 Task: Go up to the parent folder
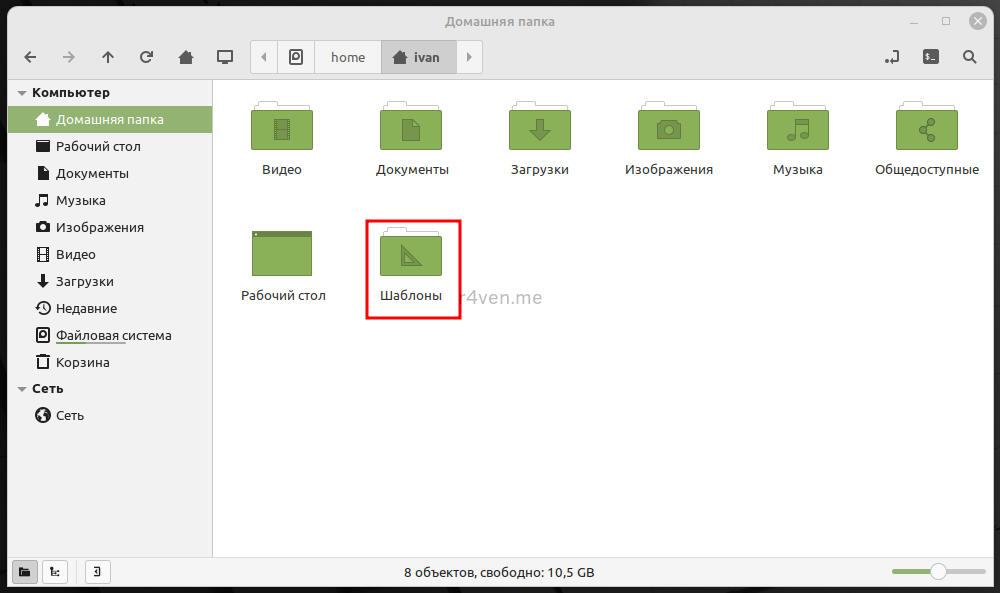(x=108, y=57)
